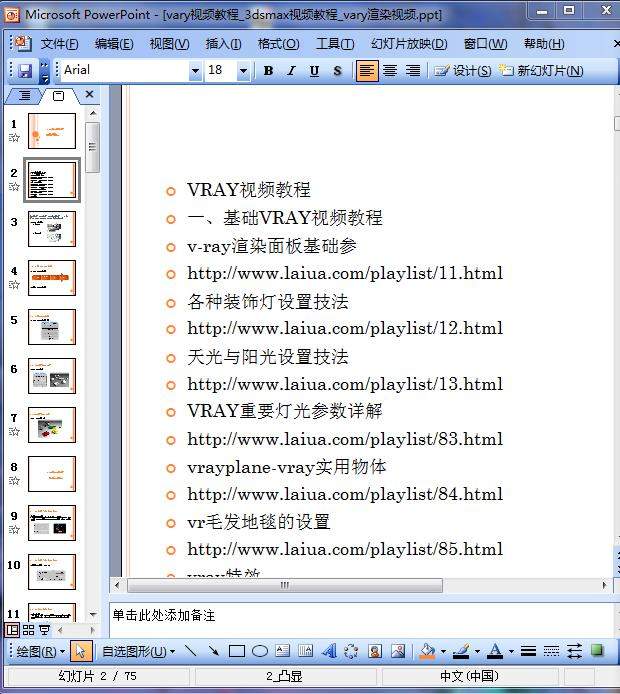Open the 工具(T) menu
The height and width of the screenshot is (694, 620).
(335, 44)
